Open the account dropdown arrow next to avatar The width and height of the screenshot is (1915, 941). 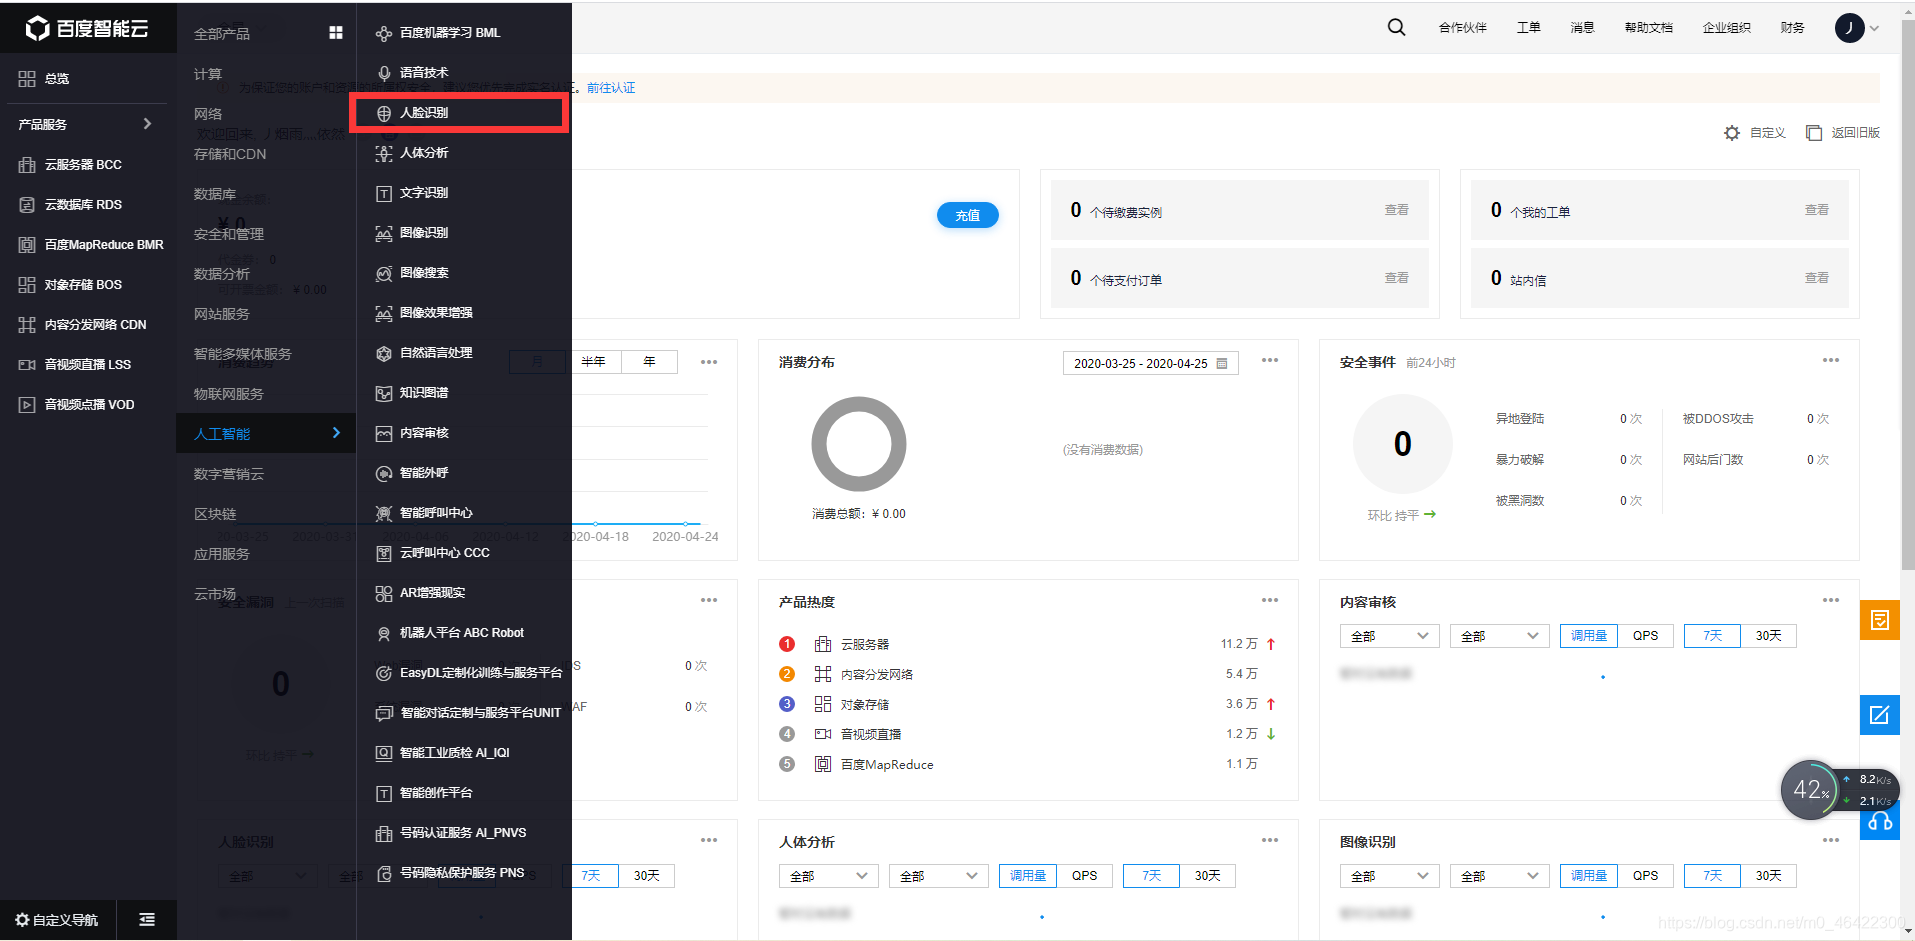click(1874, 28)
